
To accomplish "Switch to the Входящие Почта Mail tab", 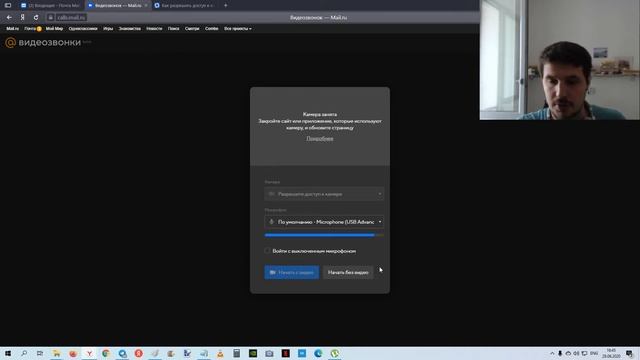I will point(50,5).
